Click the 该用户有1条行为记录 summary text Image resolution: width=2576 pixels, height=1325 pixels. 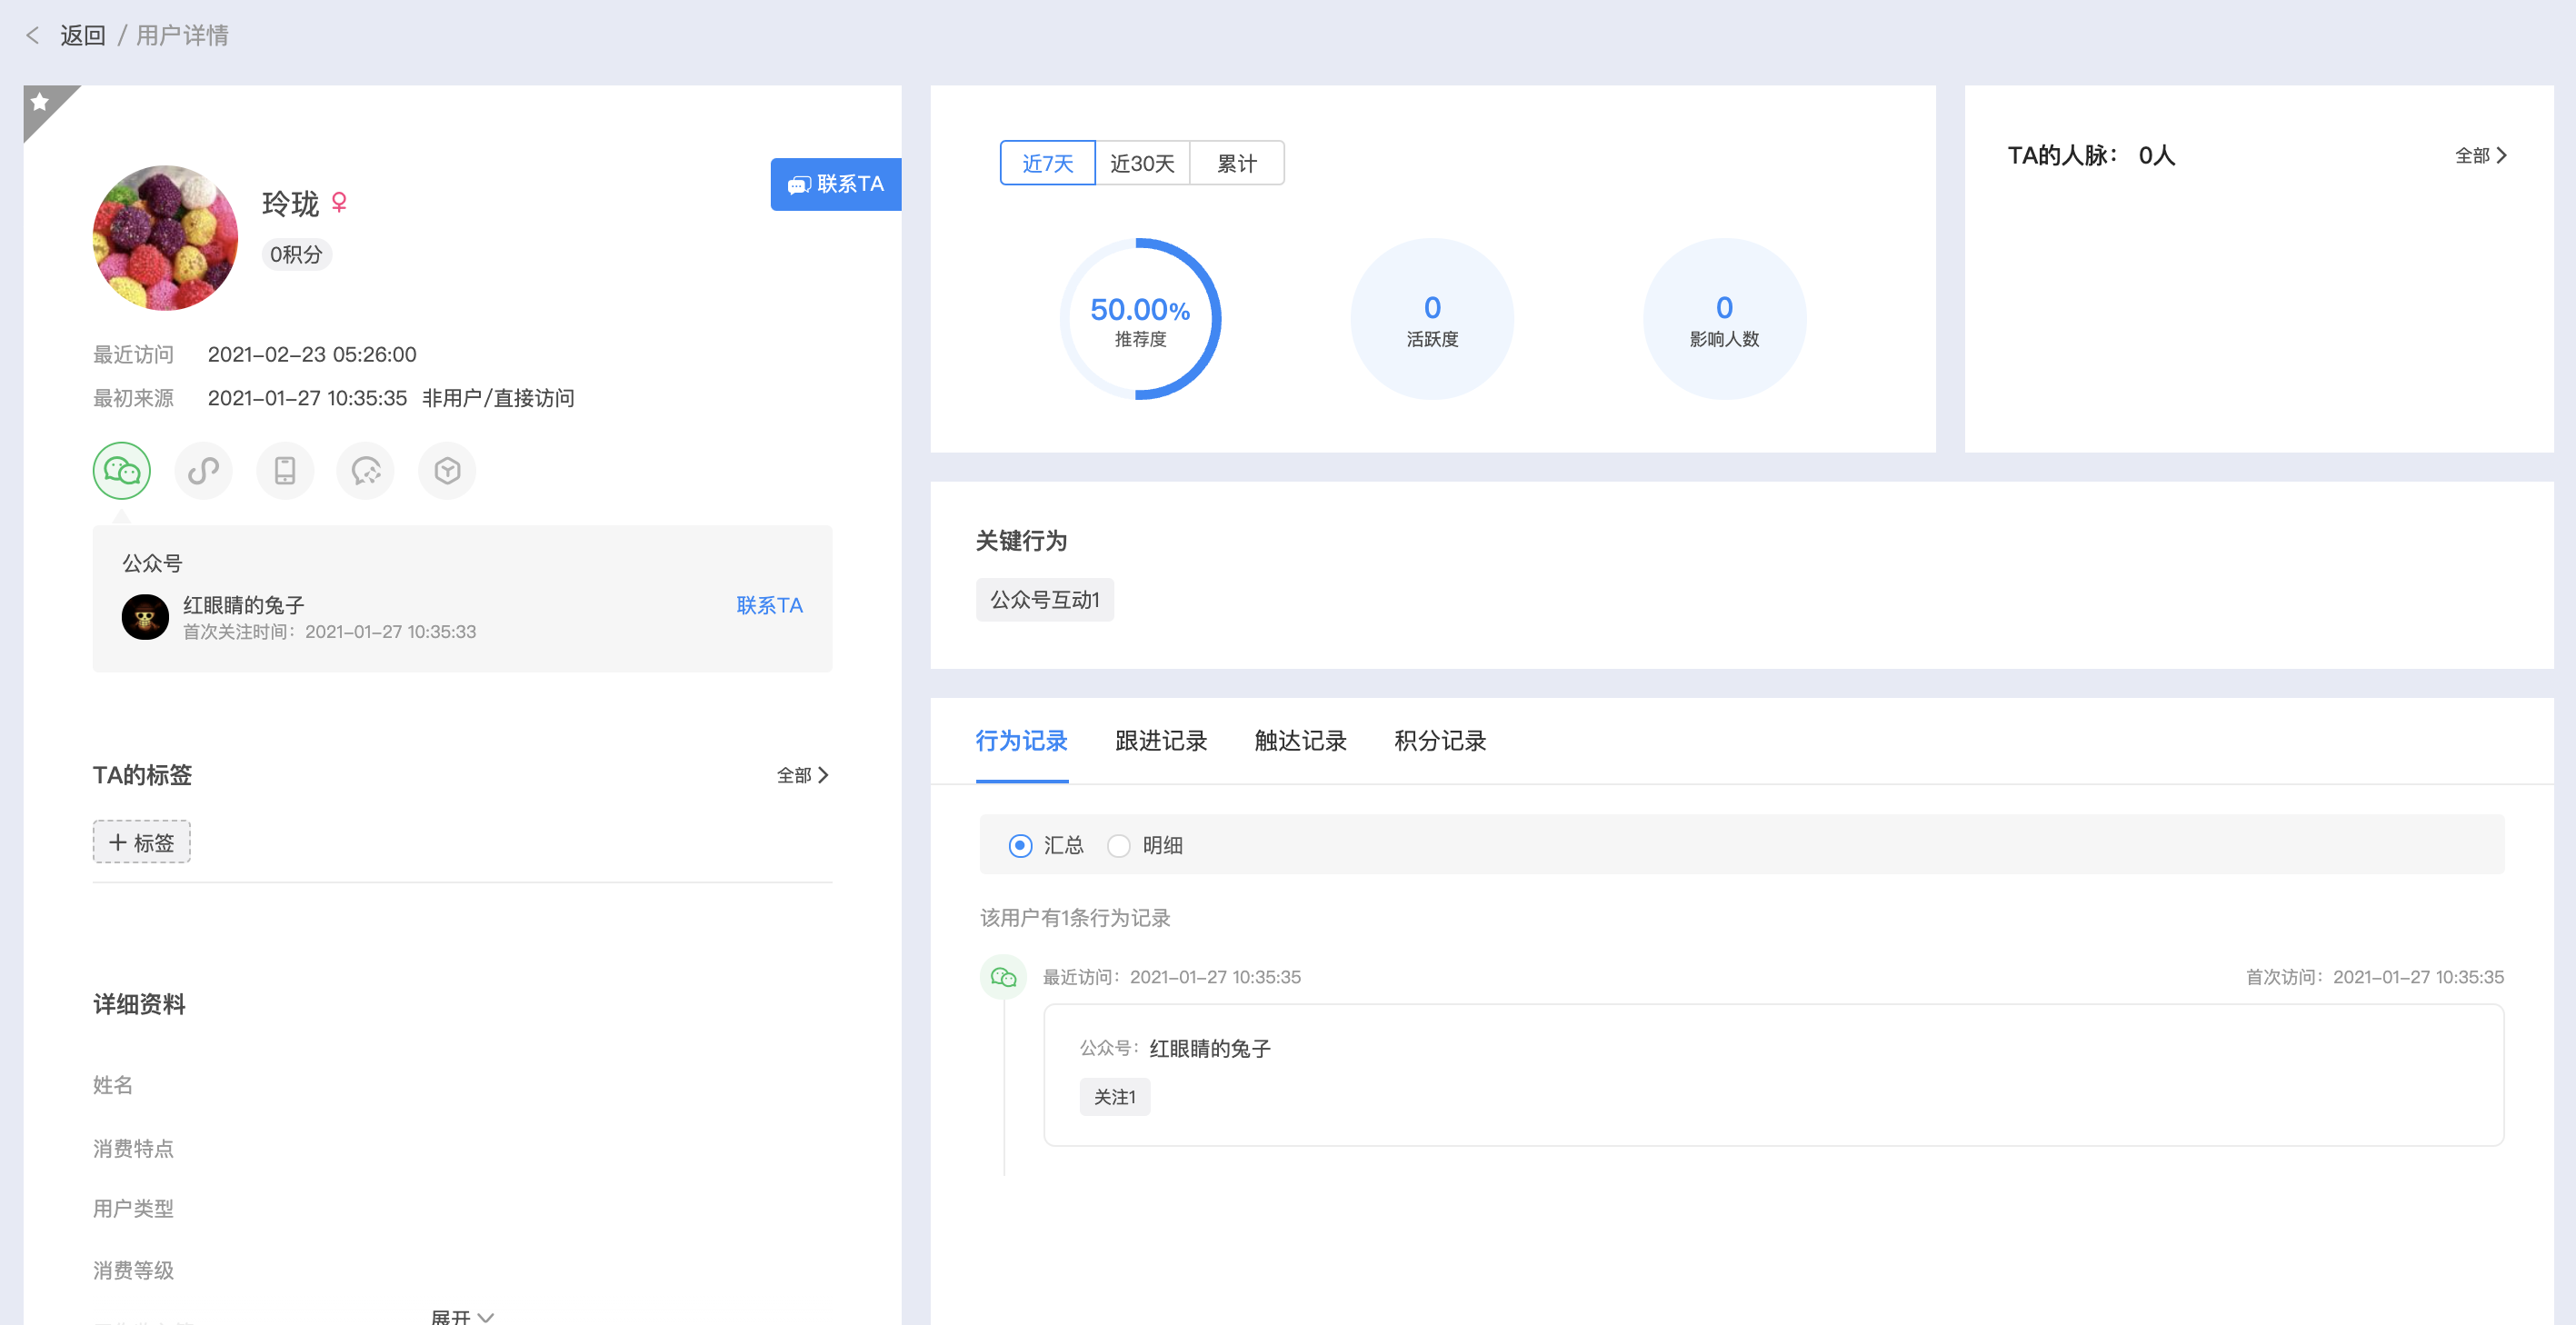(x=1075, y=918)
